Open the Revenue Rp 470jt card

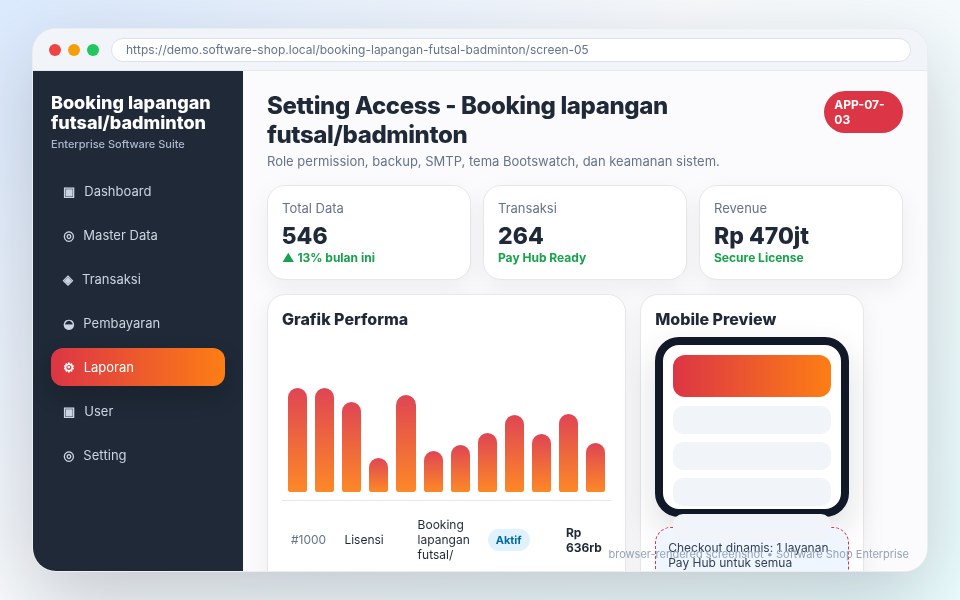tap(800, 233)
